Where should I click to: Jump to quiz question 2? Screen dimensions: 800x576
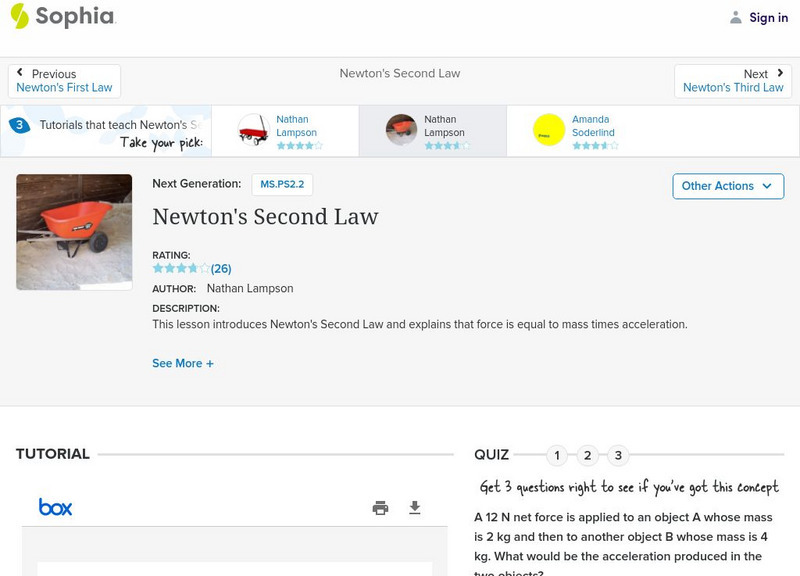[588, 456]
